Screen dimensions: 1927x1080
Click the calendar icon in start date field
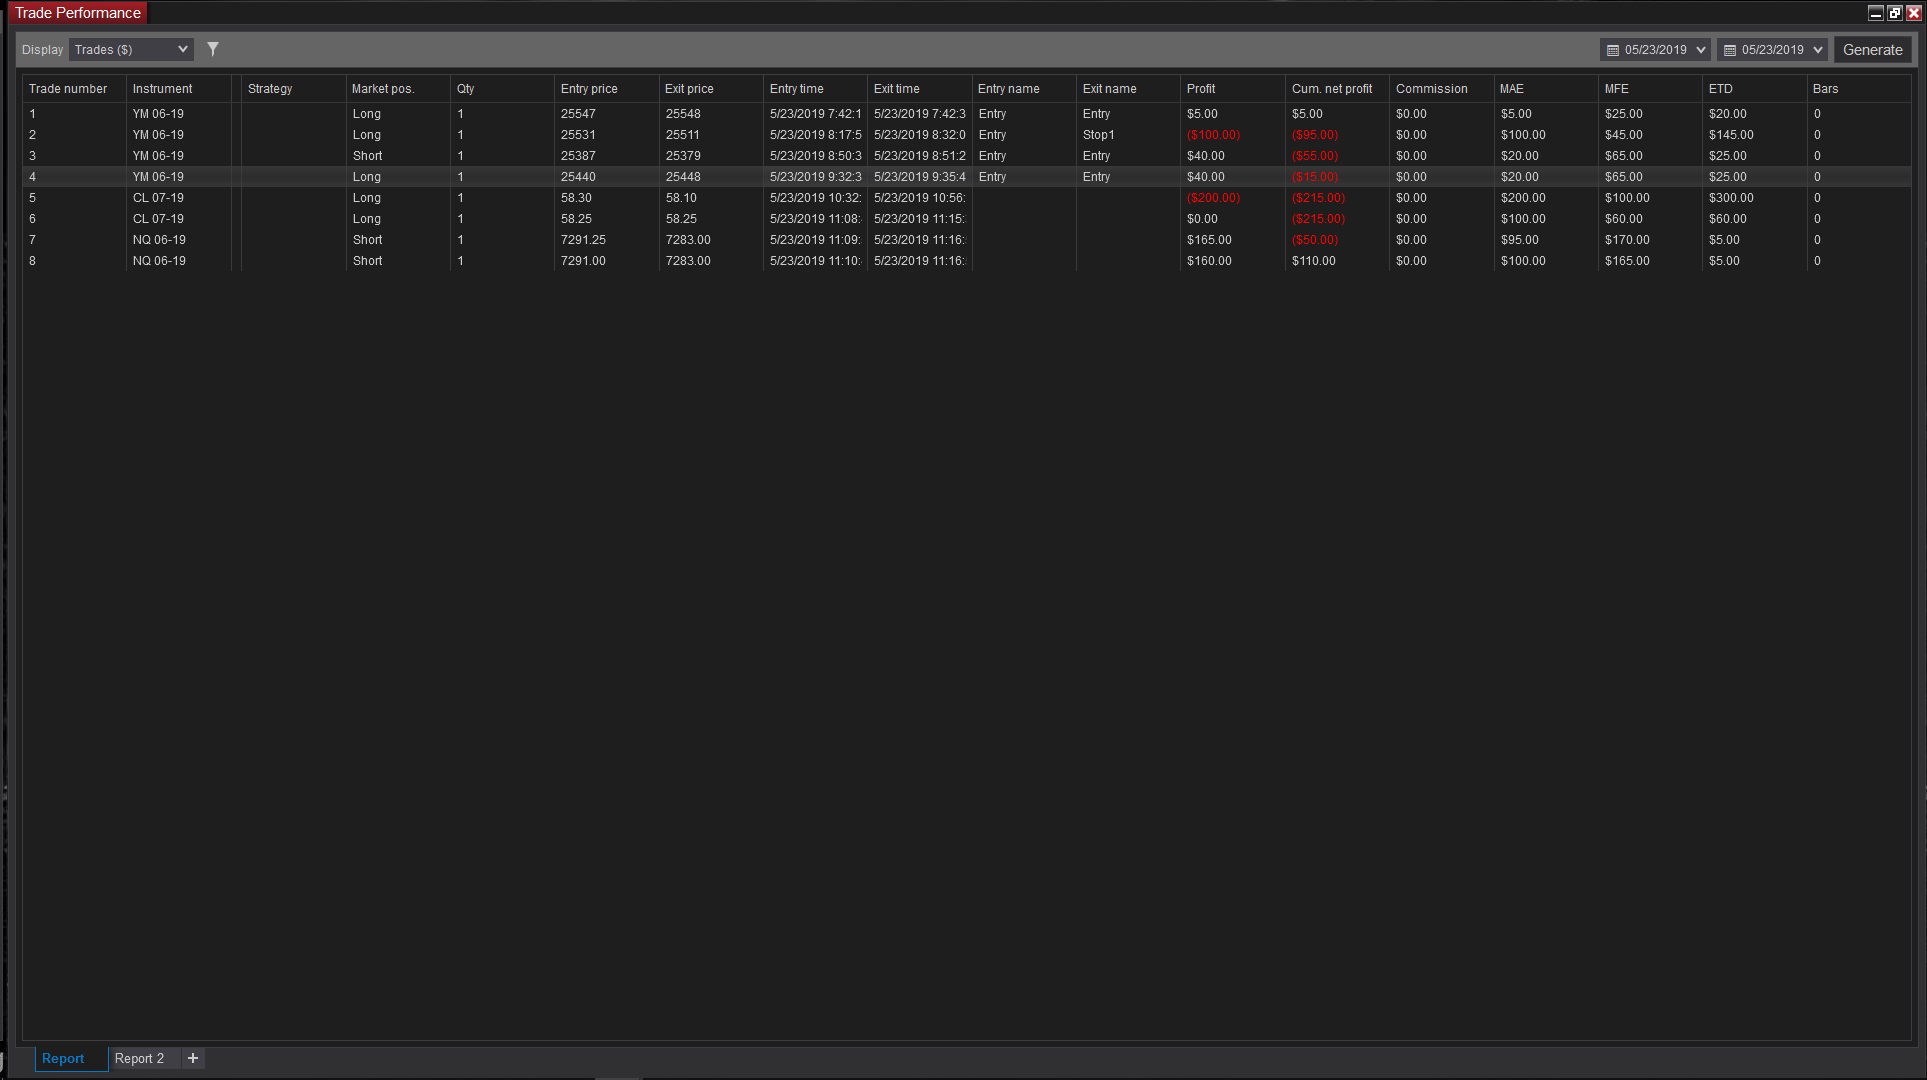[1613, 50]
